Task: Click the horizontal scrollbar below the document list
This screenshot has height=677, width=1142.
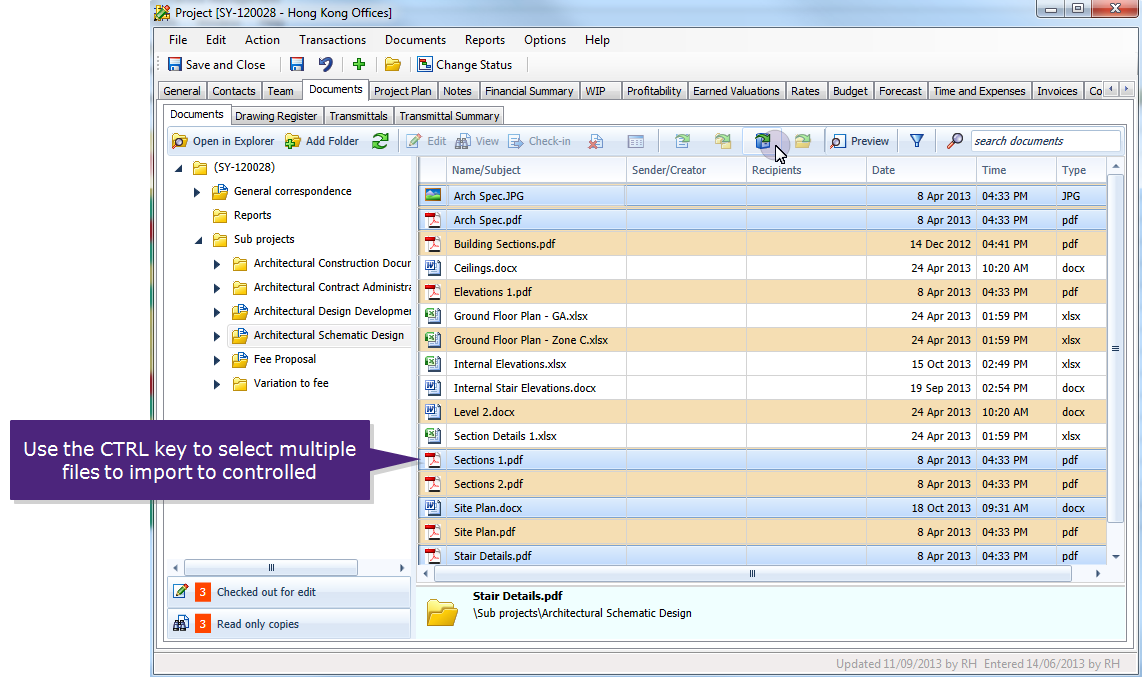Action: (751, 574)
